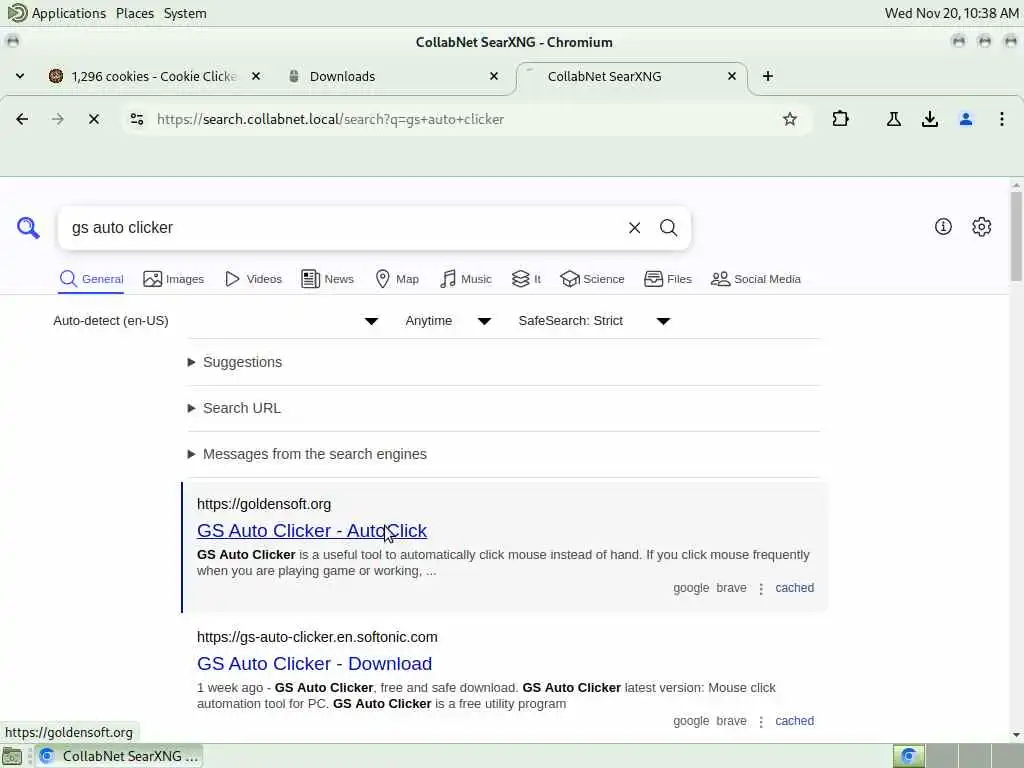Viewport: 1024px width, 768px height.
Task: Select the General search category
Action: coord(91,279)
